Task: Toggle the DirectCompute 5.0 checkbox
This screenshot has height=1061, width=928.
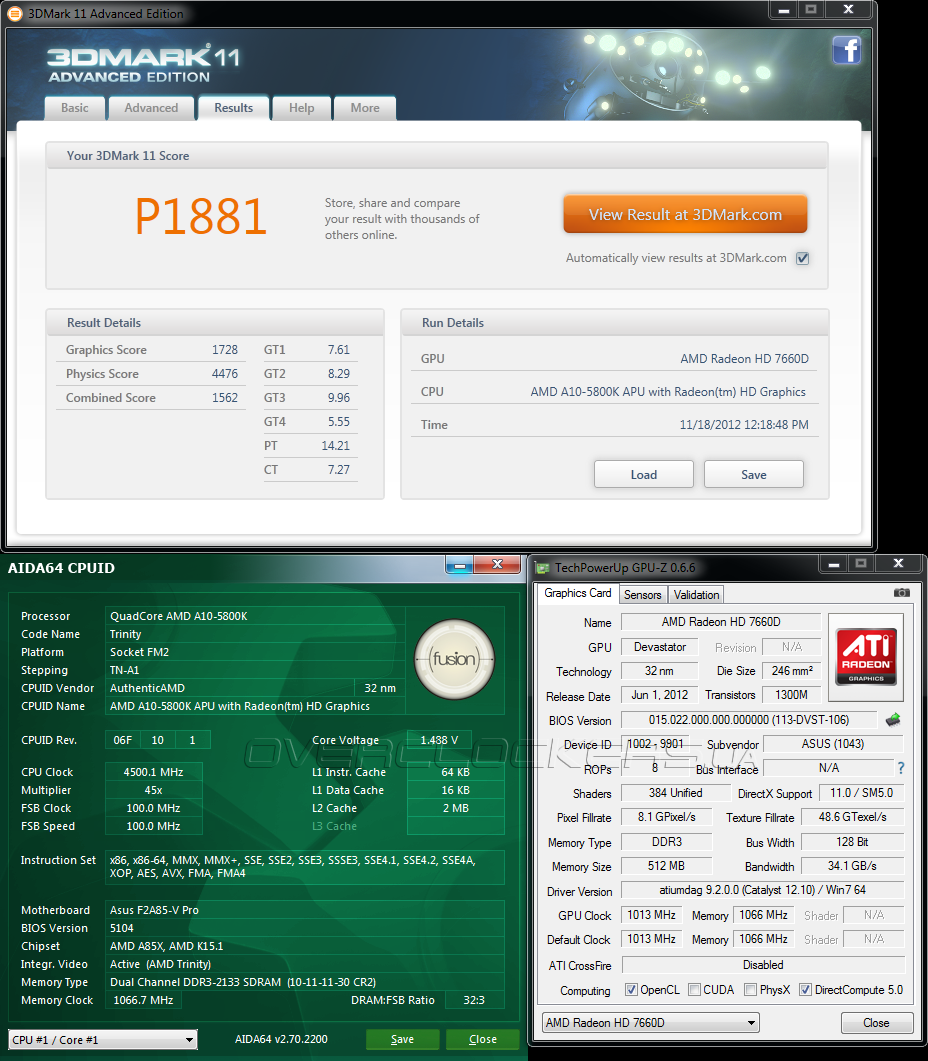Action: click(x=805, y=989)
